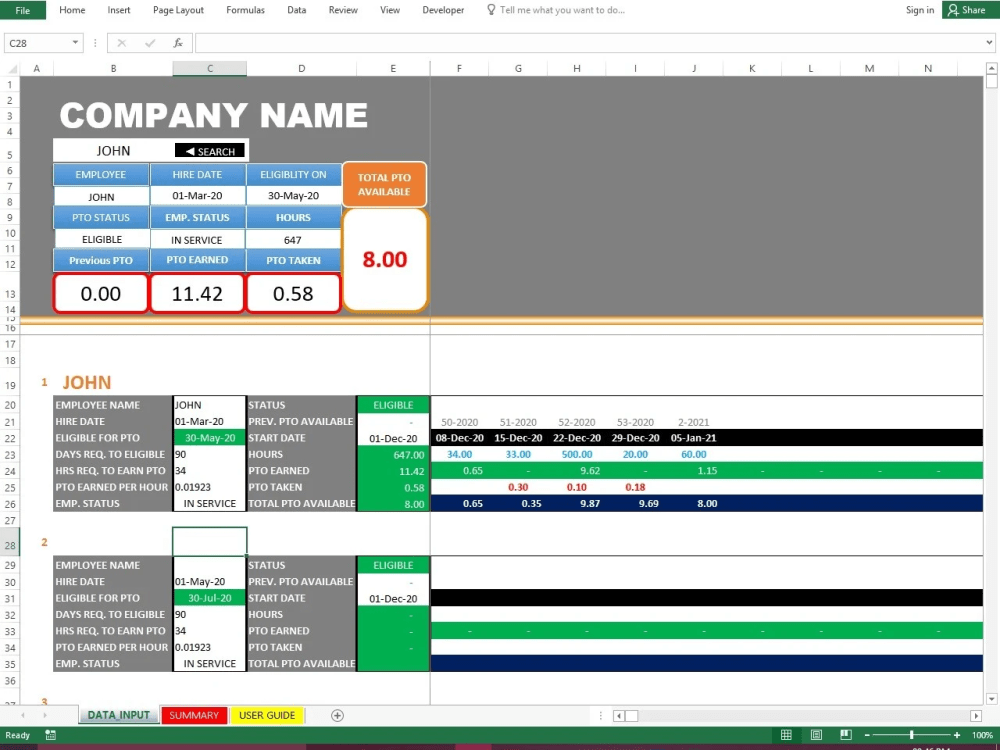Decrease zoom with the minus control

(867, 734)
